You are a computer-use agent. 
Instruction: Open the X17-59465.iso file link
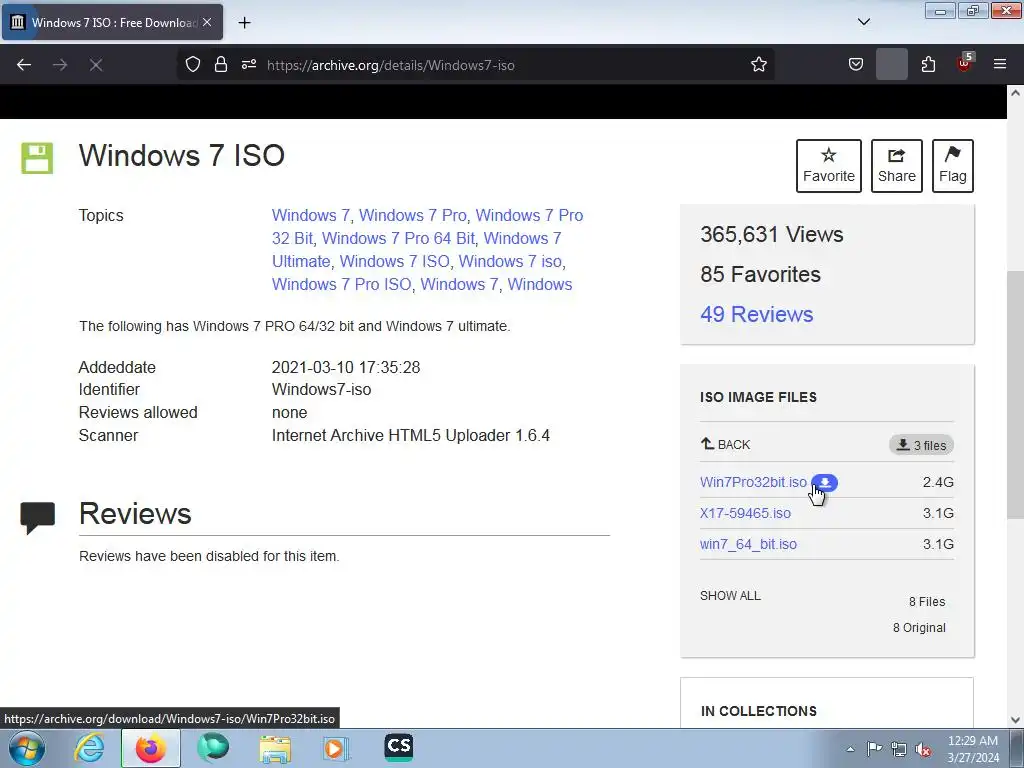(x=745, y=513)
